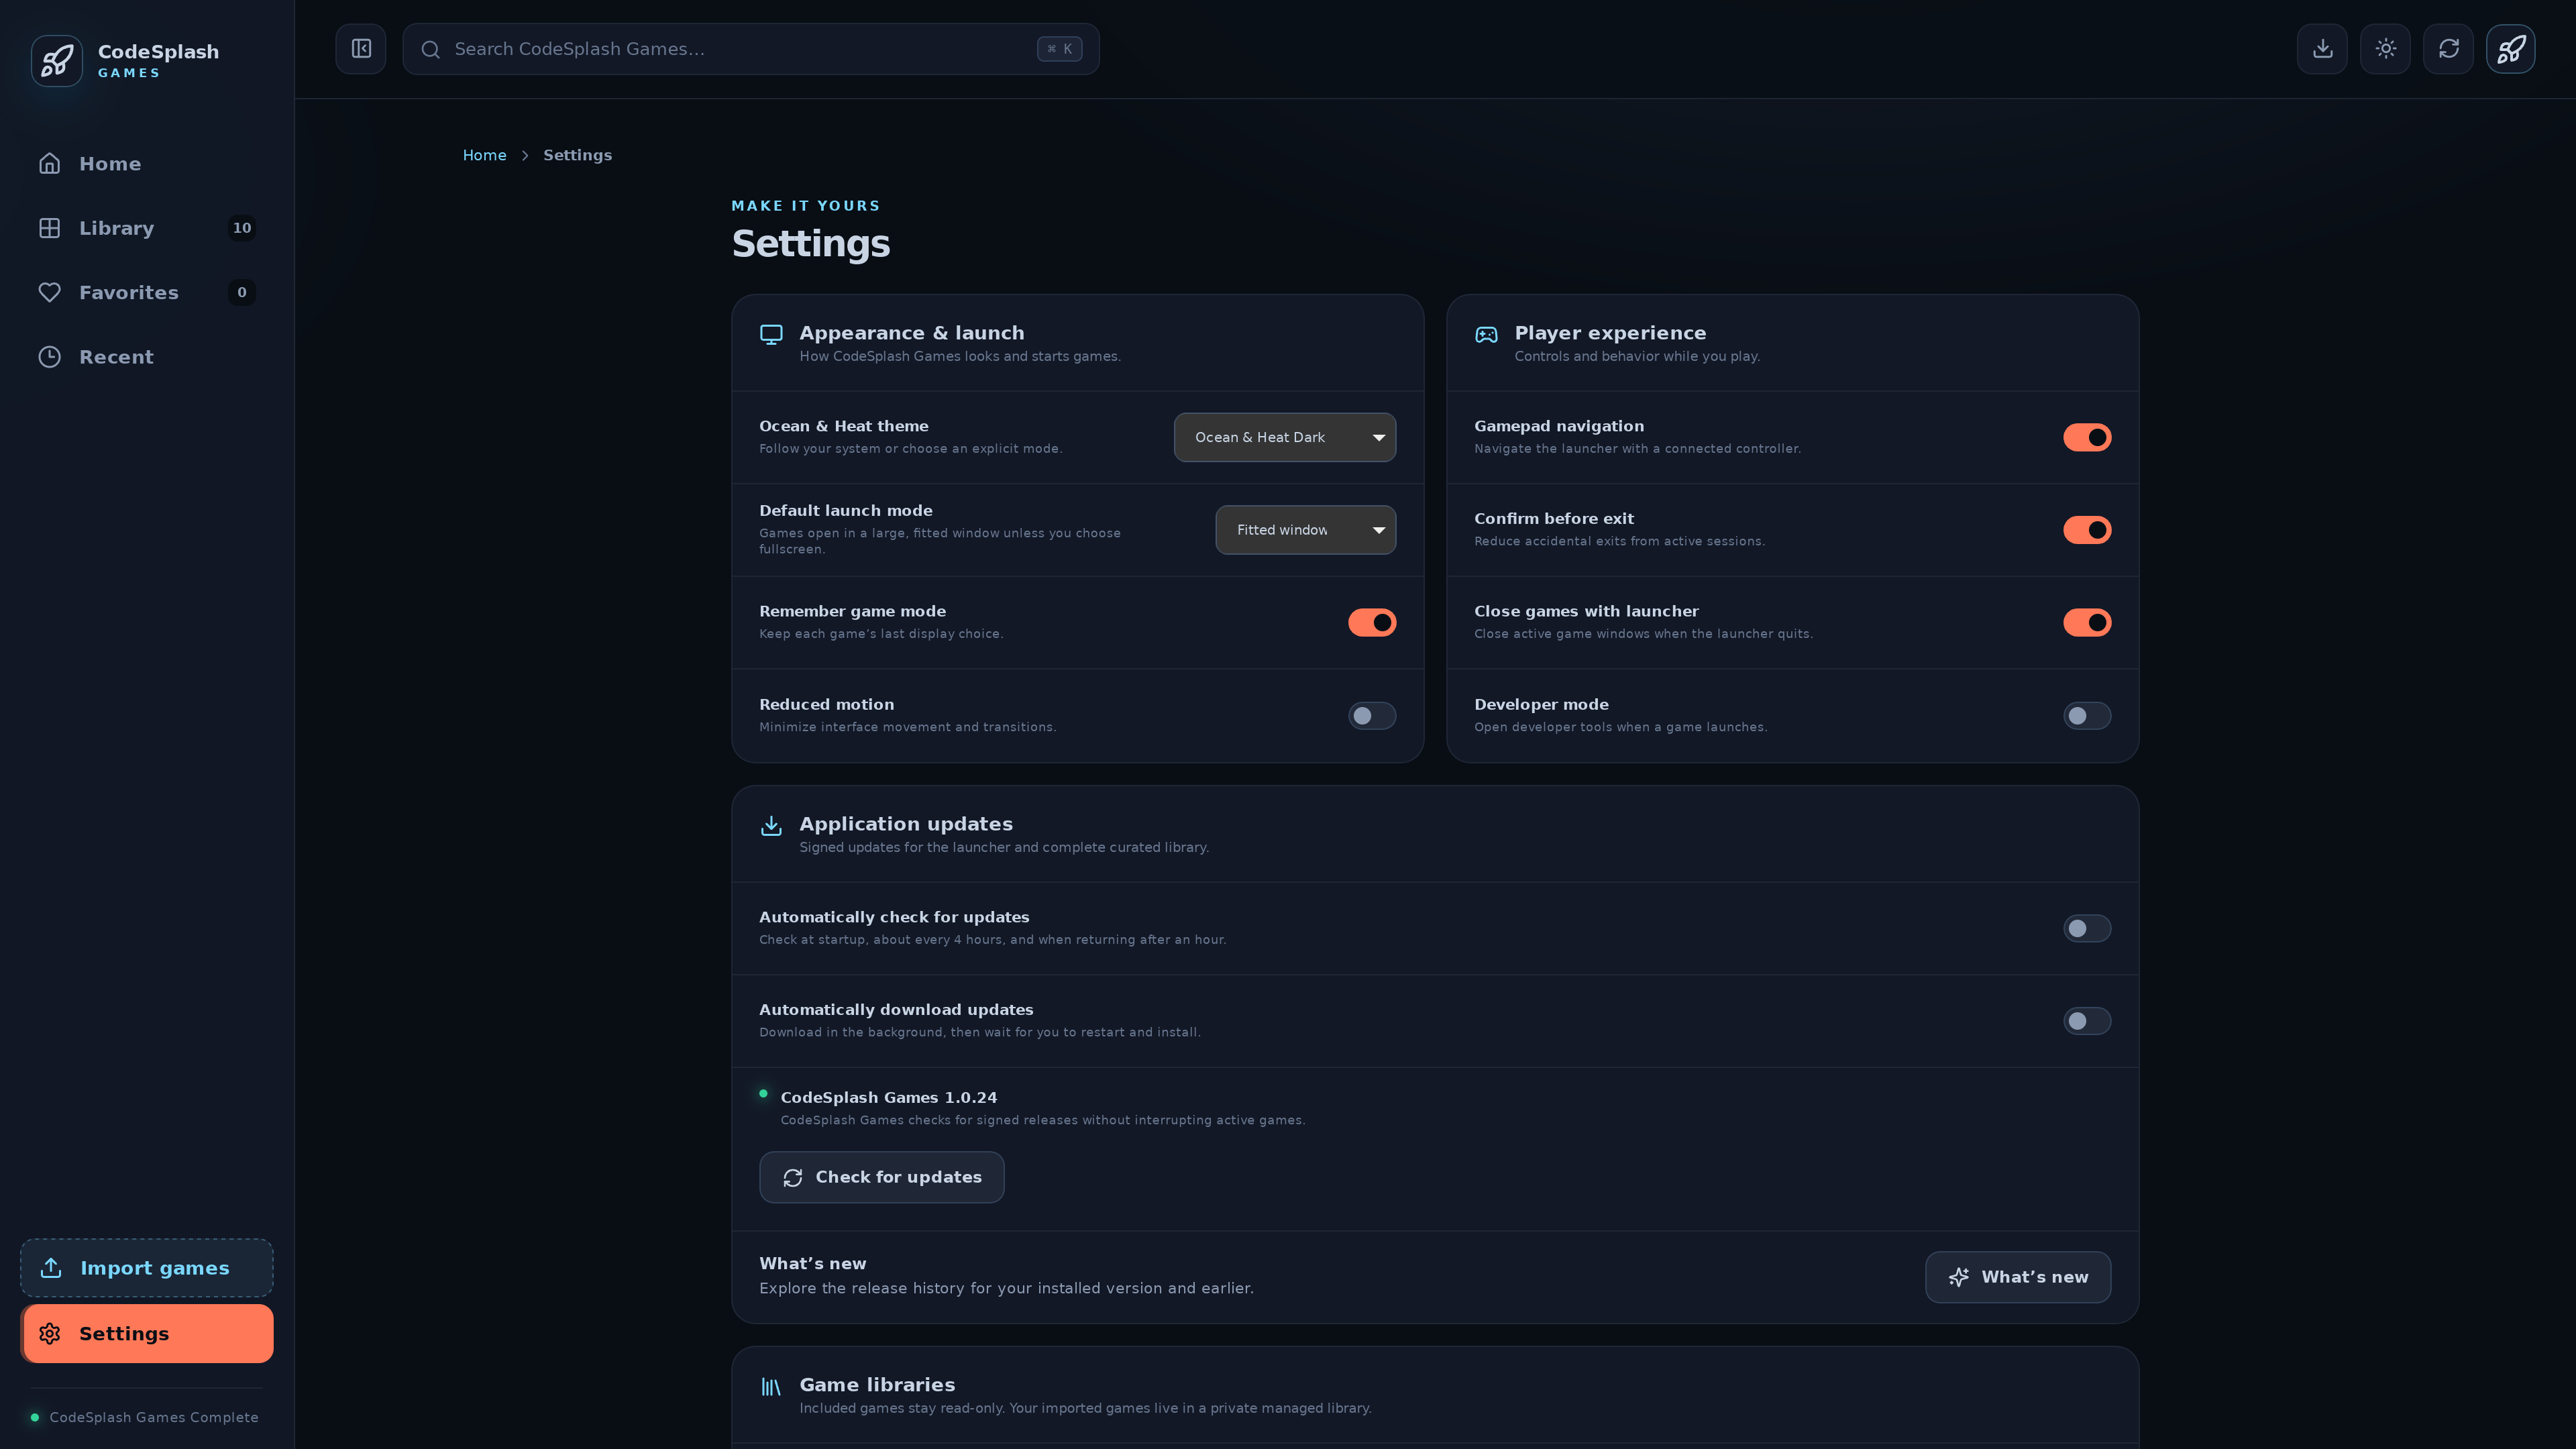Screen dimensions: 2576x1449
Task: Click the Settings gear icon
Action: click(x=50, y=1334)
